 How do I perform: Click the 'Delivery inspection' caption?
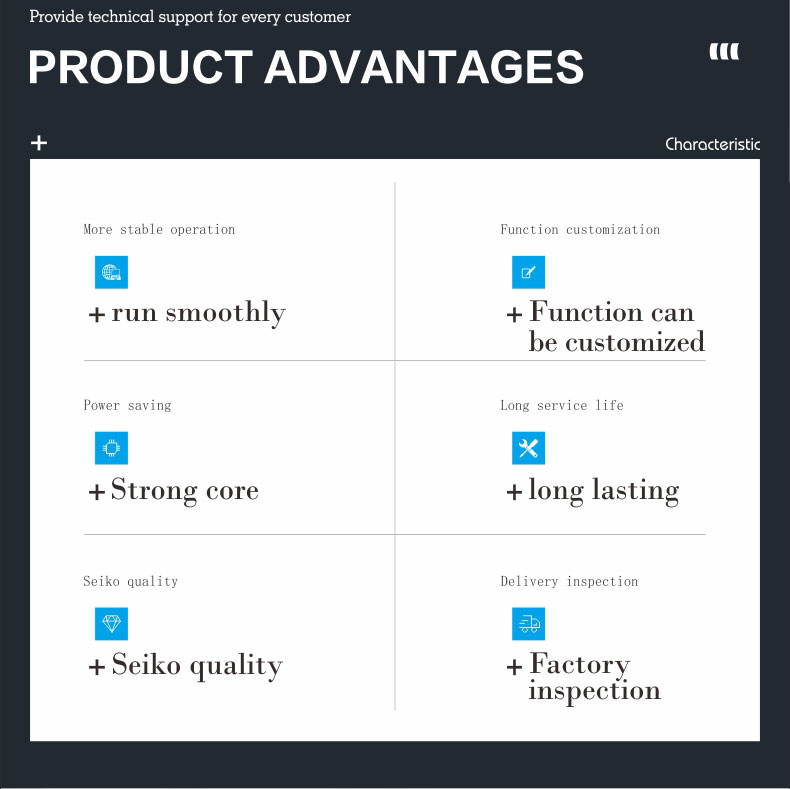(569, 581)
